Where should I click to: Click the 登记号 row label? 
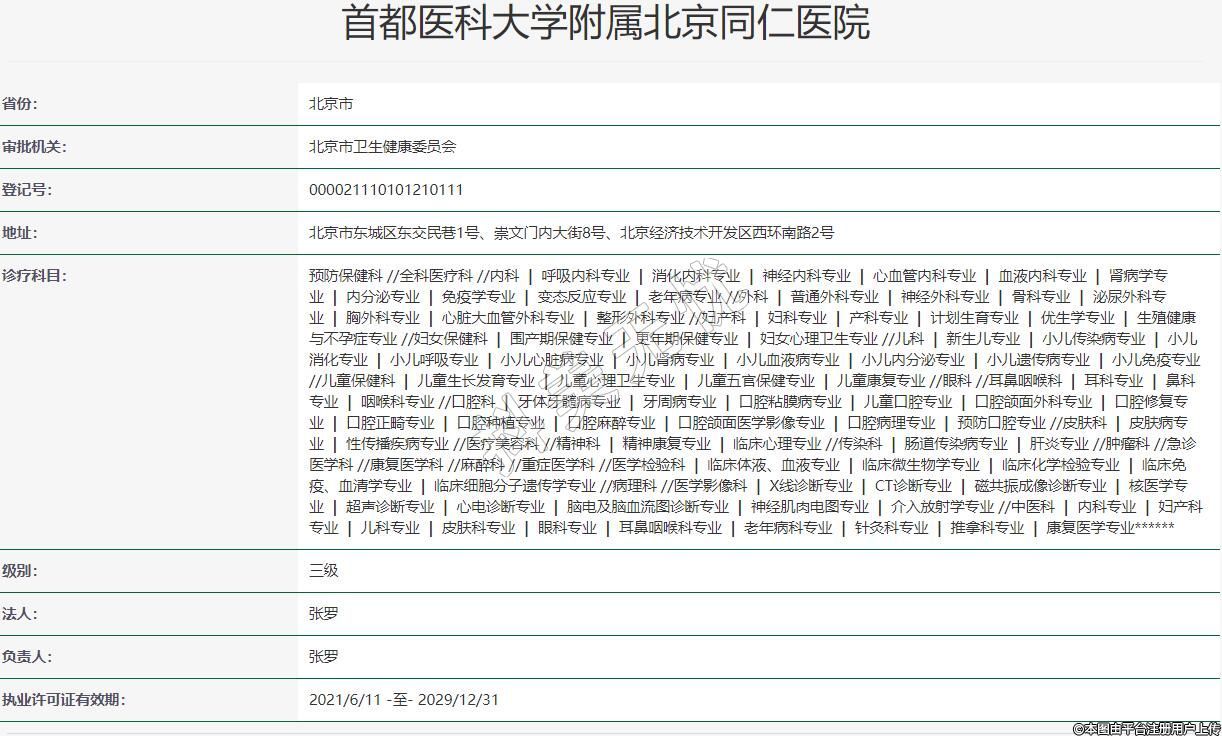27,190
